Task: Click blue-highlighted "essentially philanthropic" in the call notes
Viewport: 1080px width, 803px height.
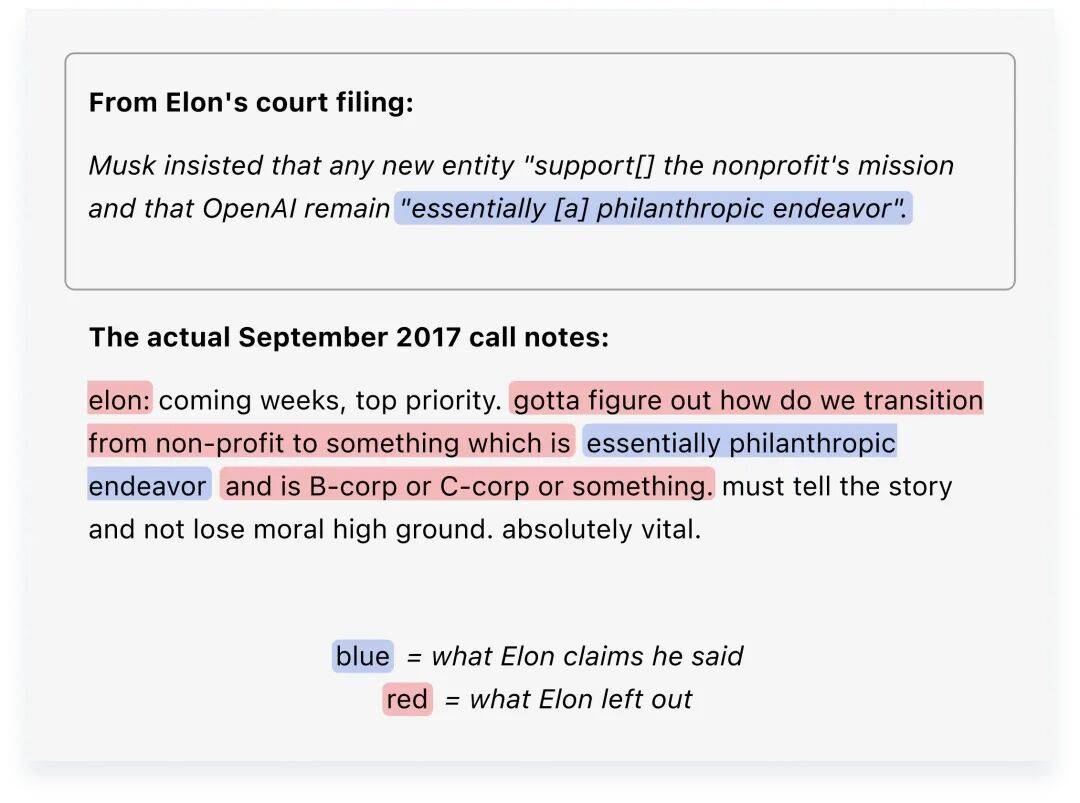Action: (x=740, y=443)
